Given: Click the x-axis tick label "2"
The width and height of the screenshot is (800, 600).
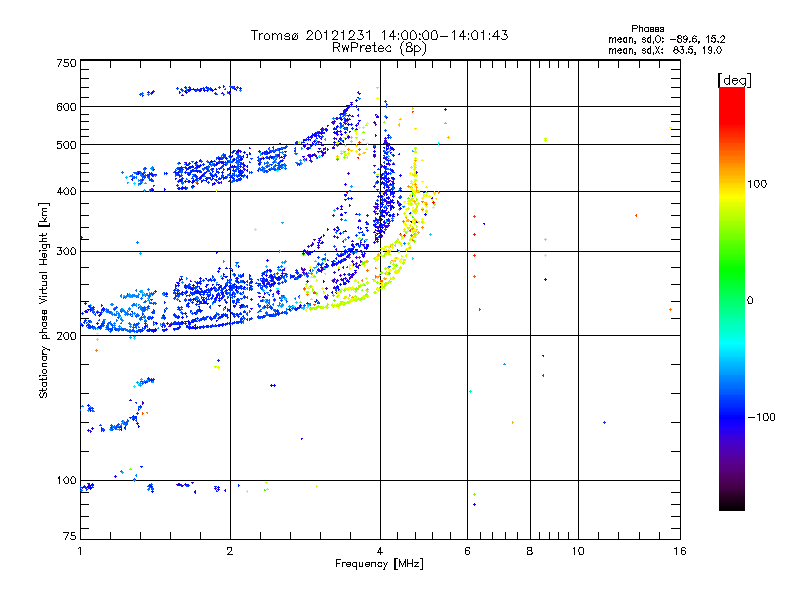Looking at the screenshot, I should (x=230, y=551).
